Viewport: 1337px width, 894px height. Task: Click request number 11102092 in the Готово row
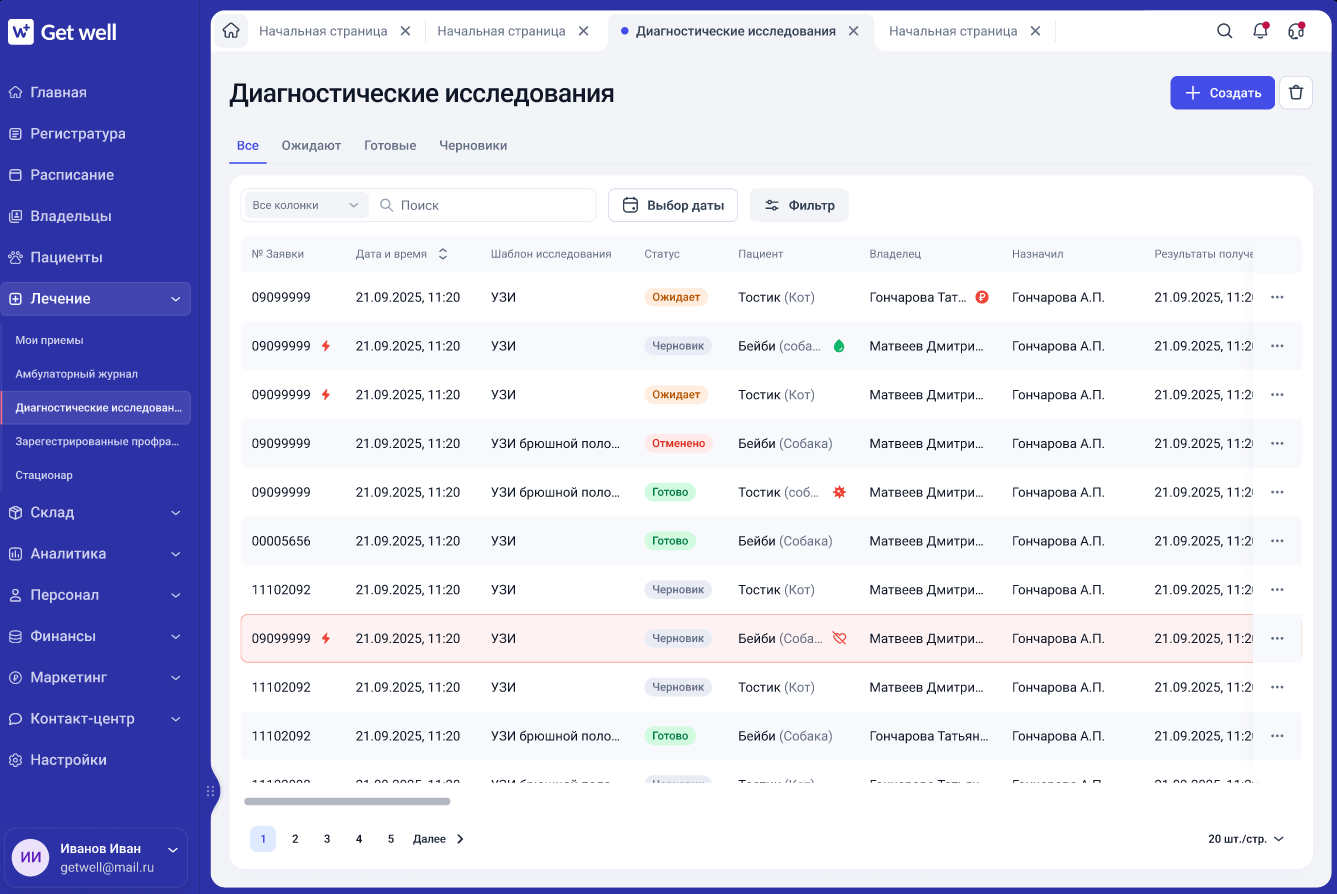coord(281,736)
